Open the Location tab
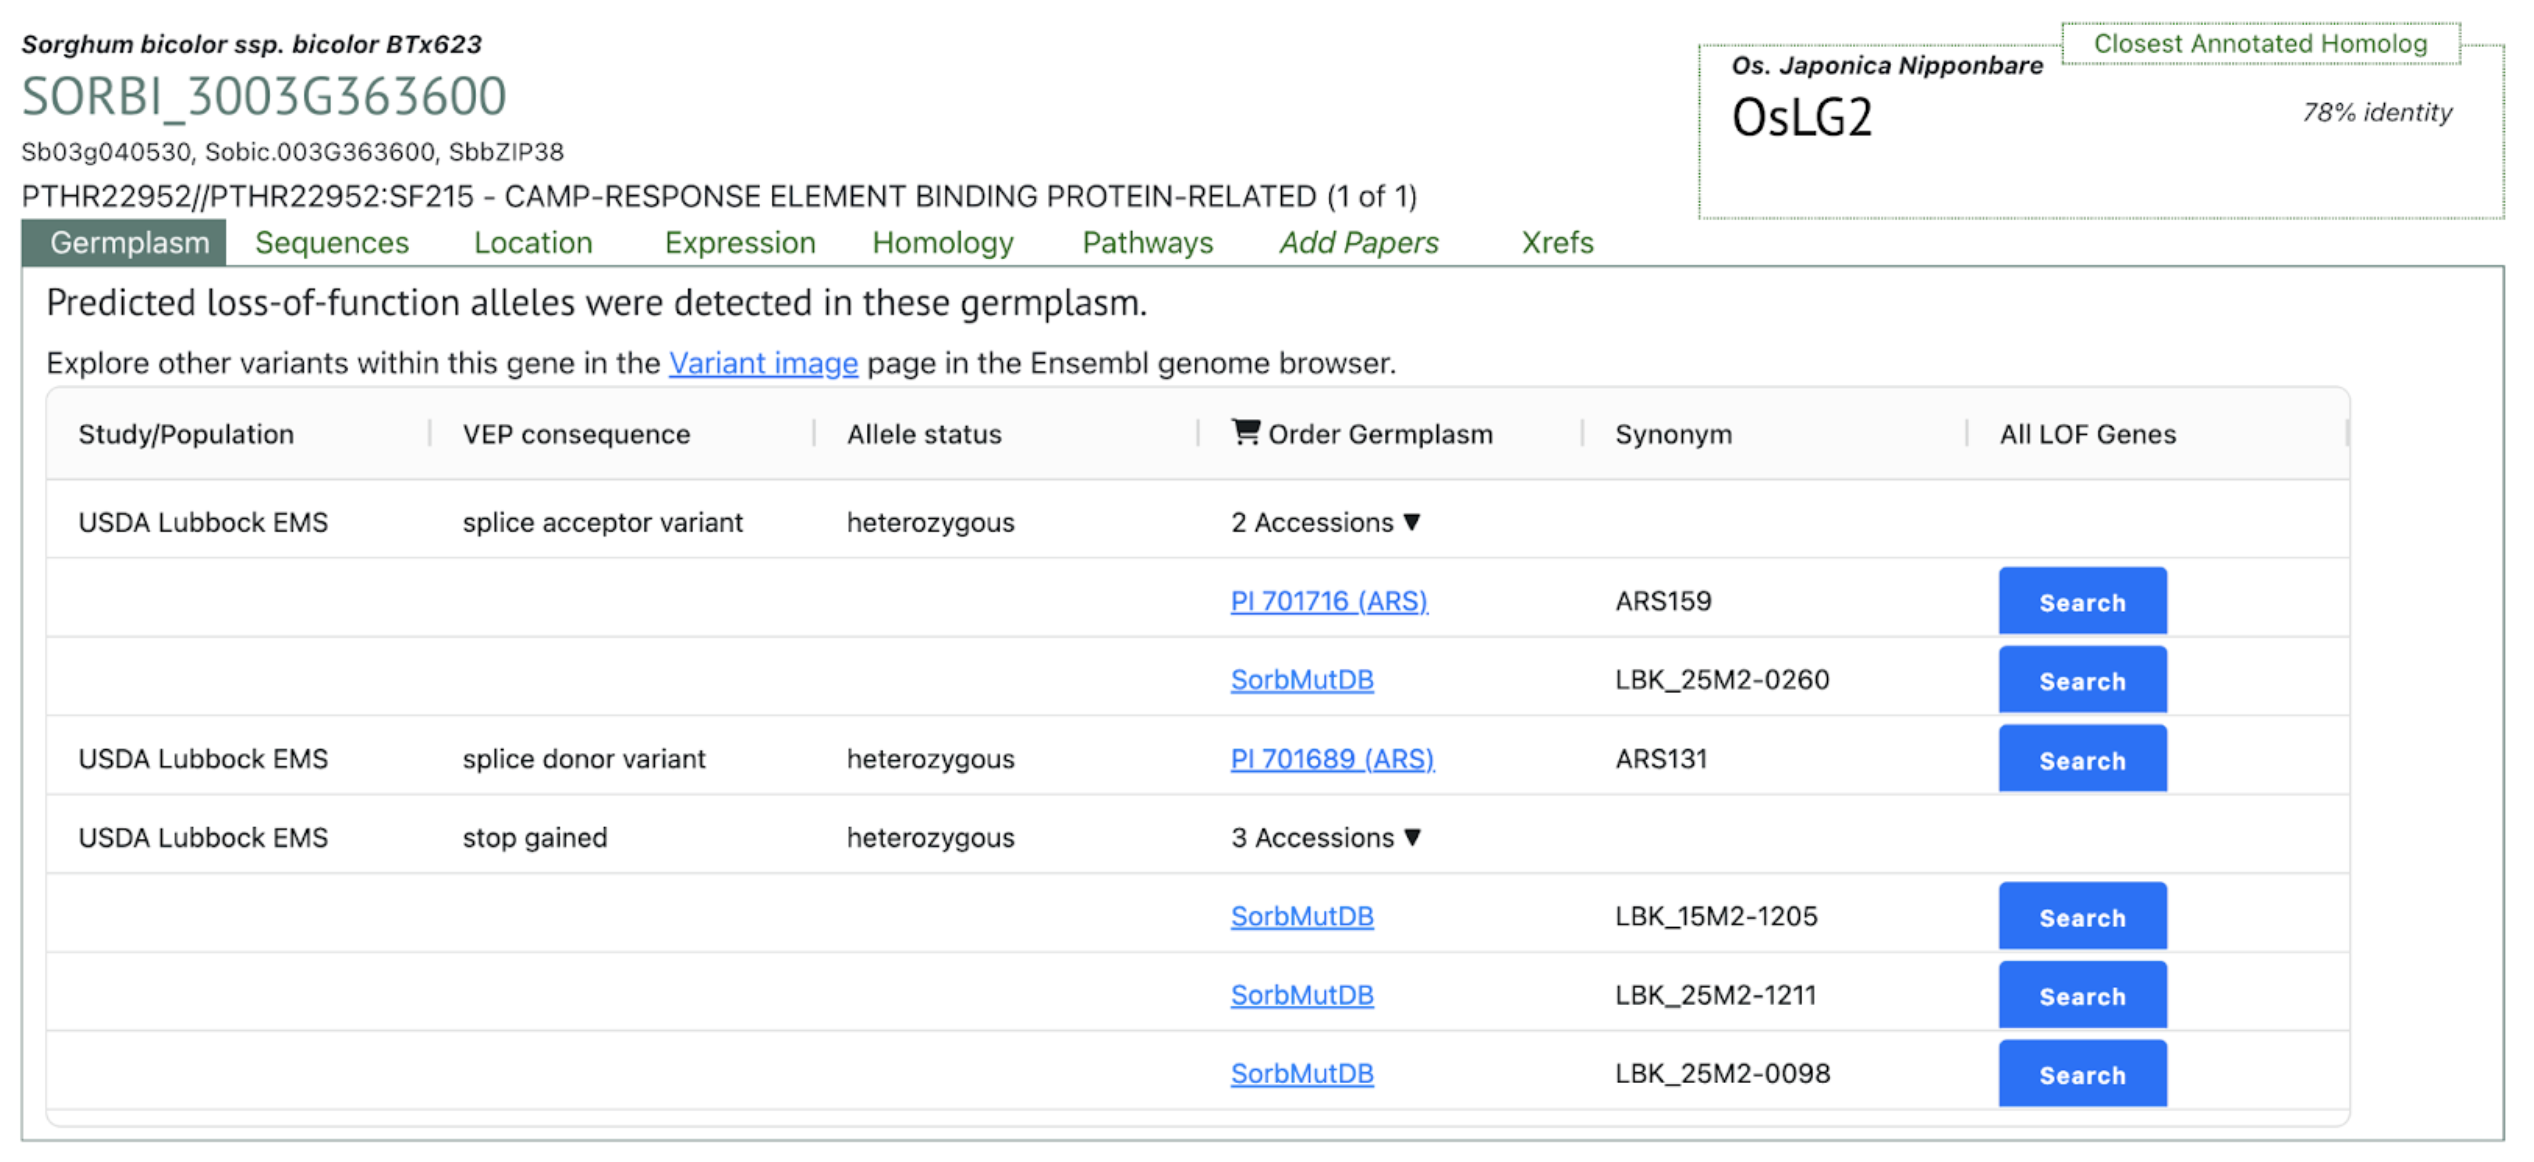2534x1162 pixels. click(x=533, y=243)
